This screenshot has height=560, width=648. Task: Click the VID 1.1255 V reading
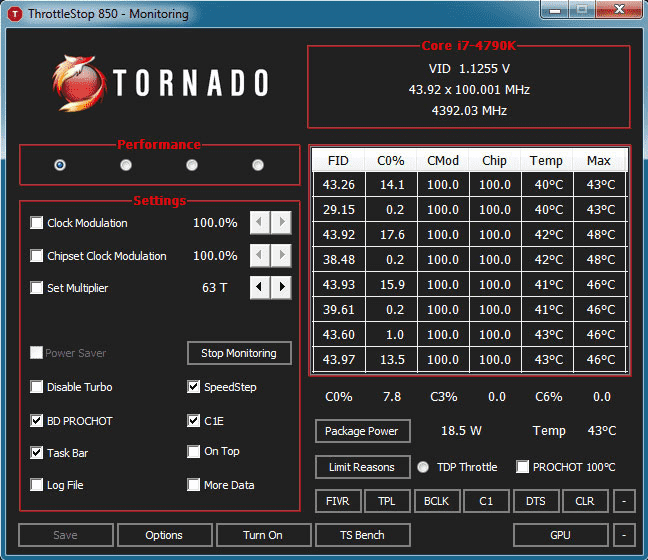469,69
